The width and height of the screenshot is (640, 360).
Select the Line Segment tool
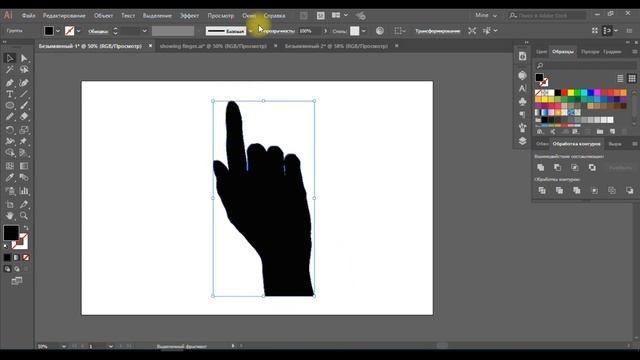(x=24, y=94)
